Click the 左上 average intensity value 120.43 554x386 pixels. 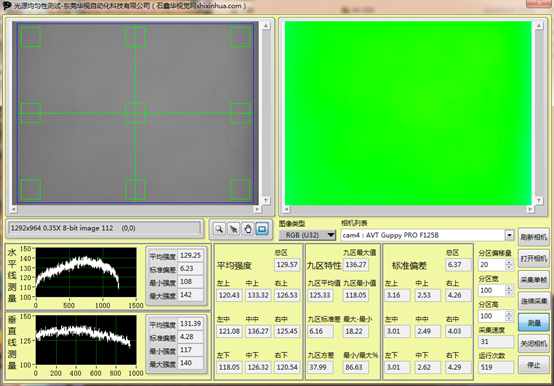pos(229,295)
